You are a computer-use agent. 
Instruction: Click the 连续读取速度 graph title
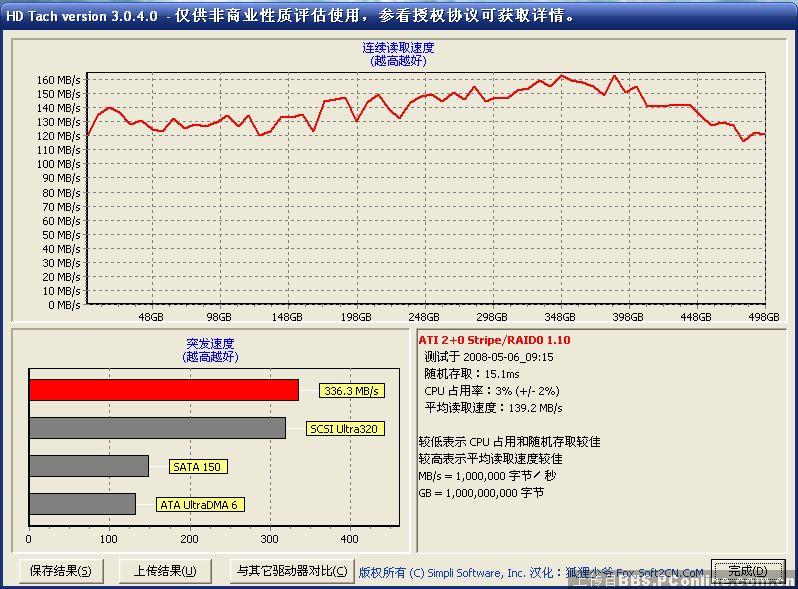point(398,47)
